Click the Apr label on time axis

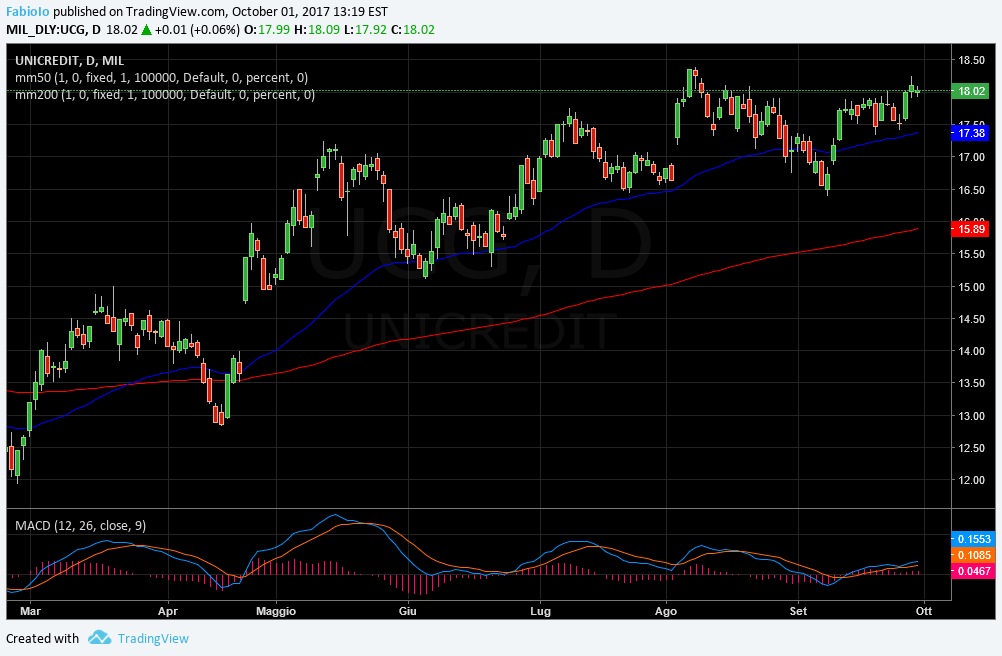[x=167, y=611]
